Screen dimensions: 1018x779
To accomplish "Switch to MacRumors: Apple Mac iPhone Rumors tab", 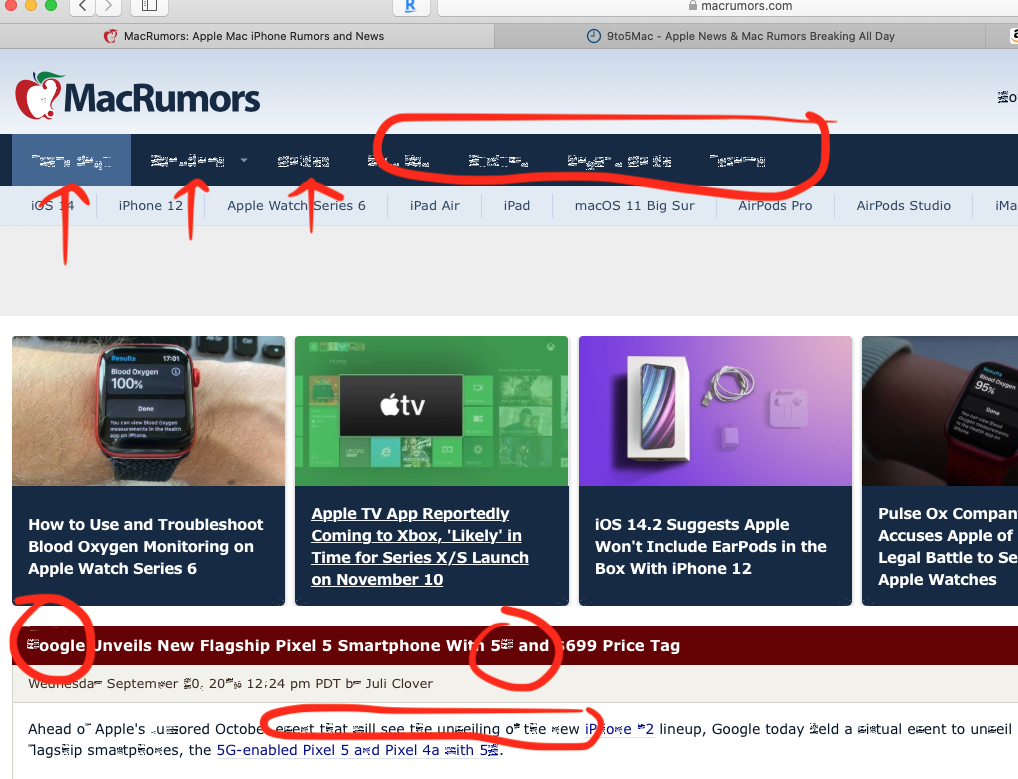I will pyautogui.click(x=247, y=36).
